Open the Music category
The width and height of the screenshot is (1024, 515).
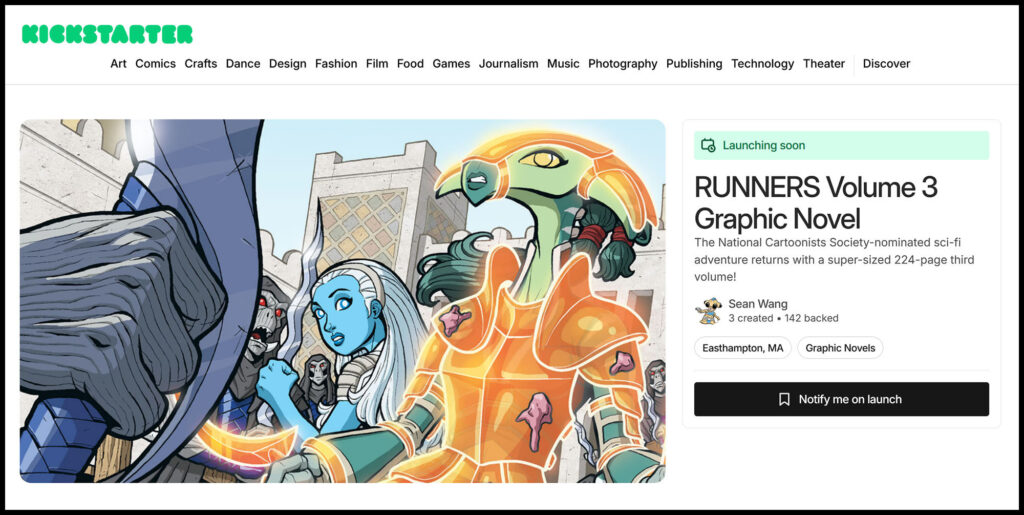point(563,63)
